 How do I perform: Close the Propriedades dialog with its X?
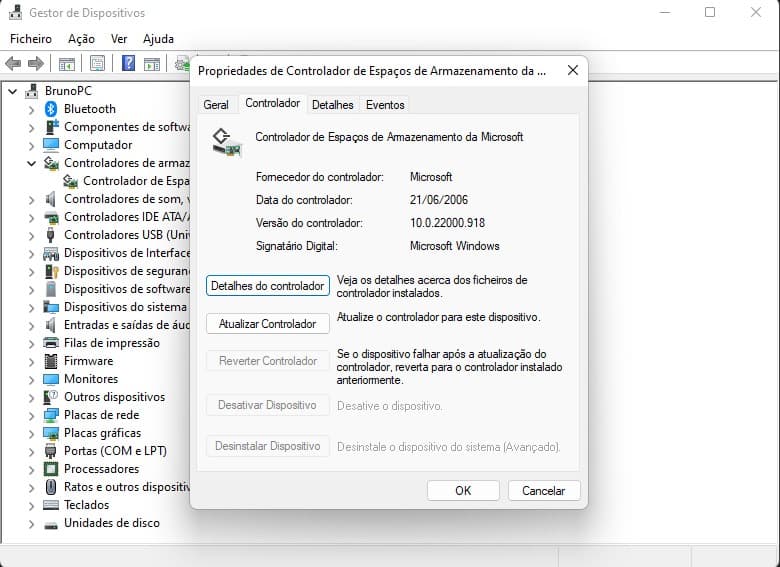coord(573,70)
